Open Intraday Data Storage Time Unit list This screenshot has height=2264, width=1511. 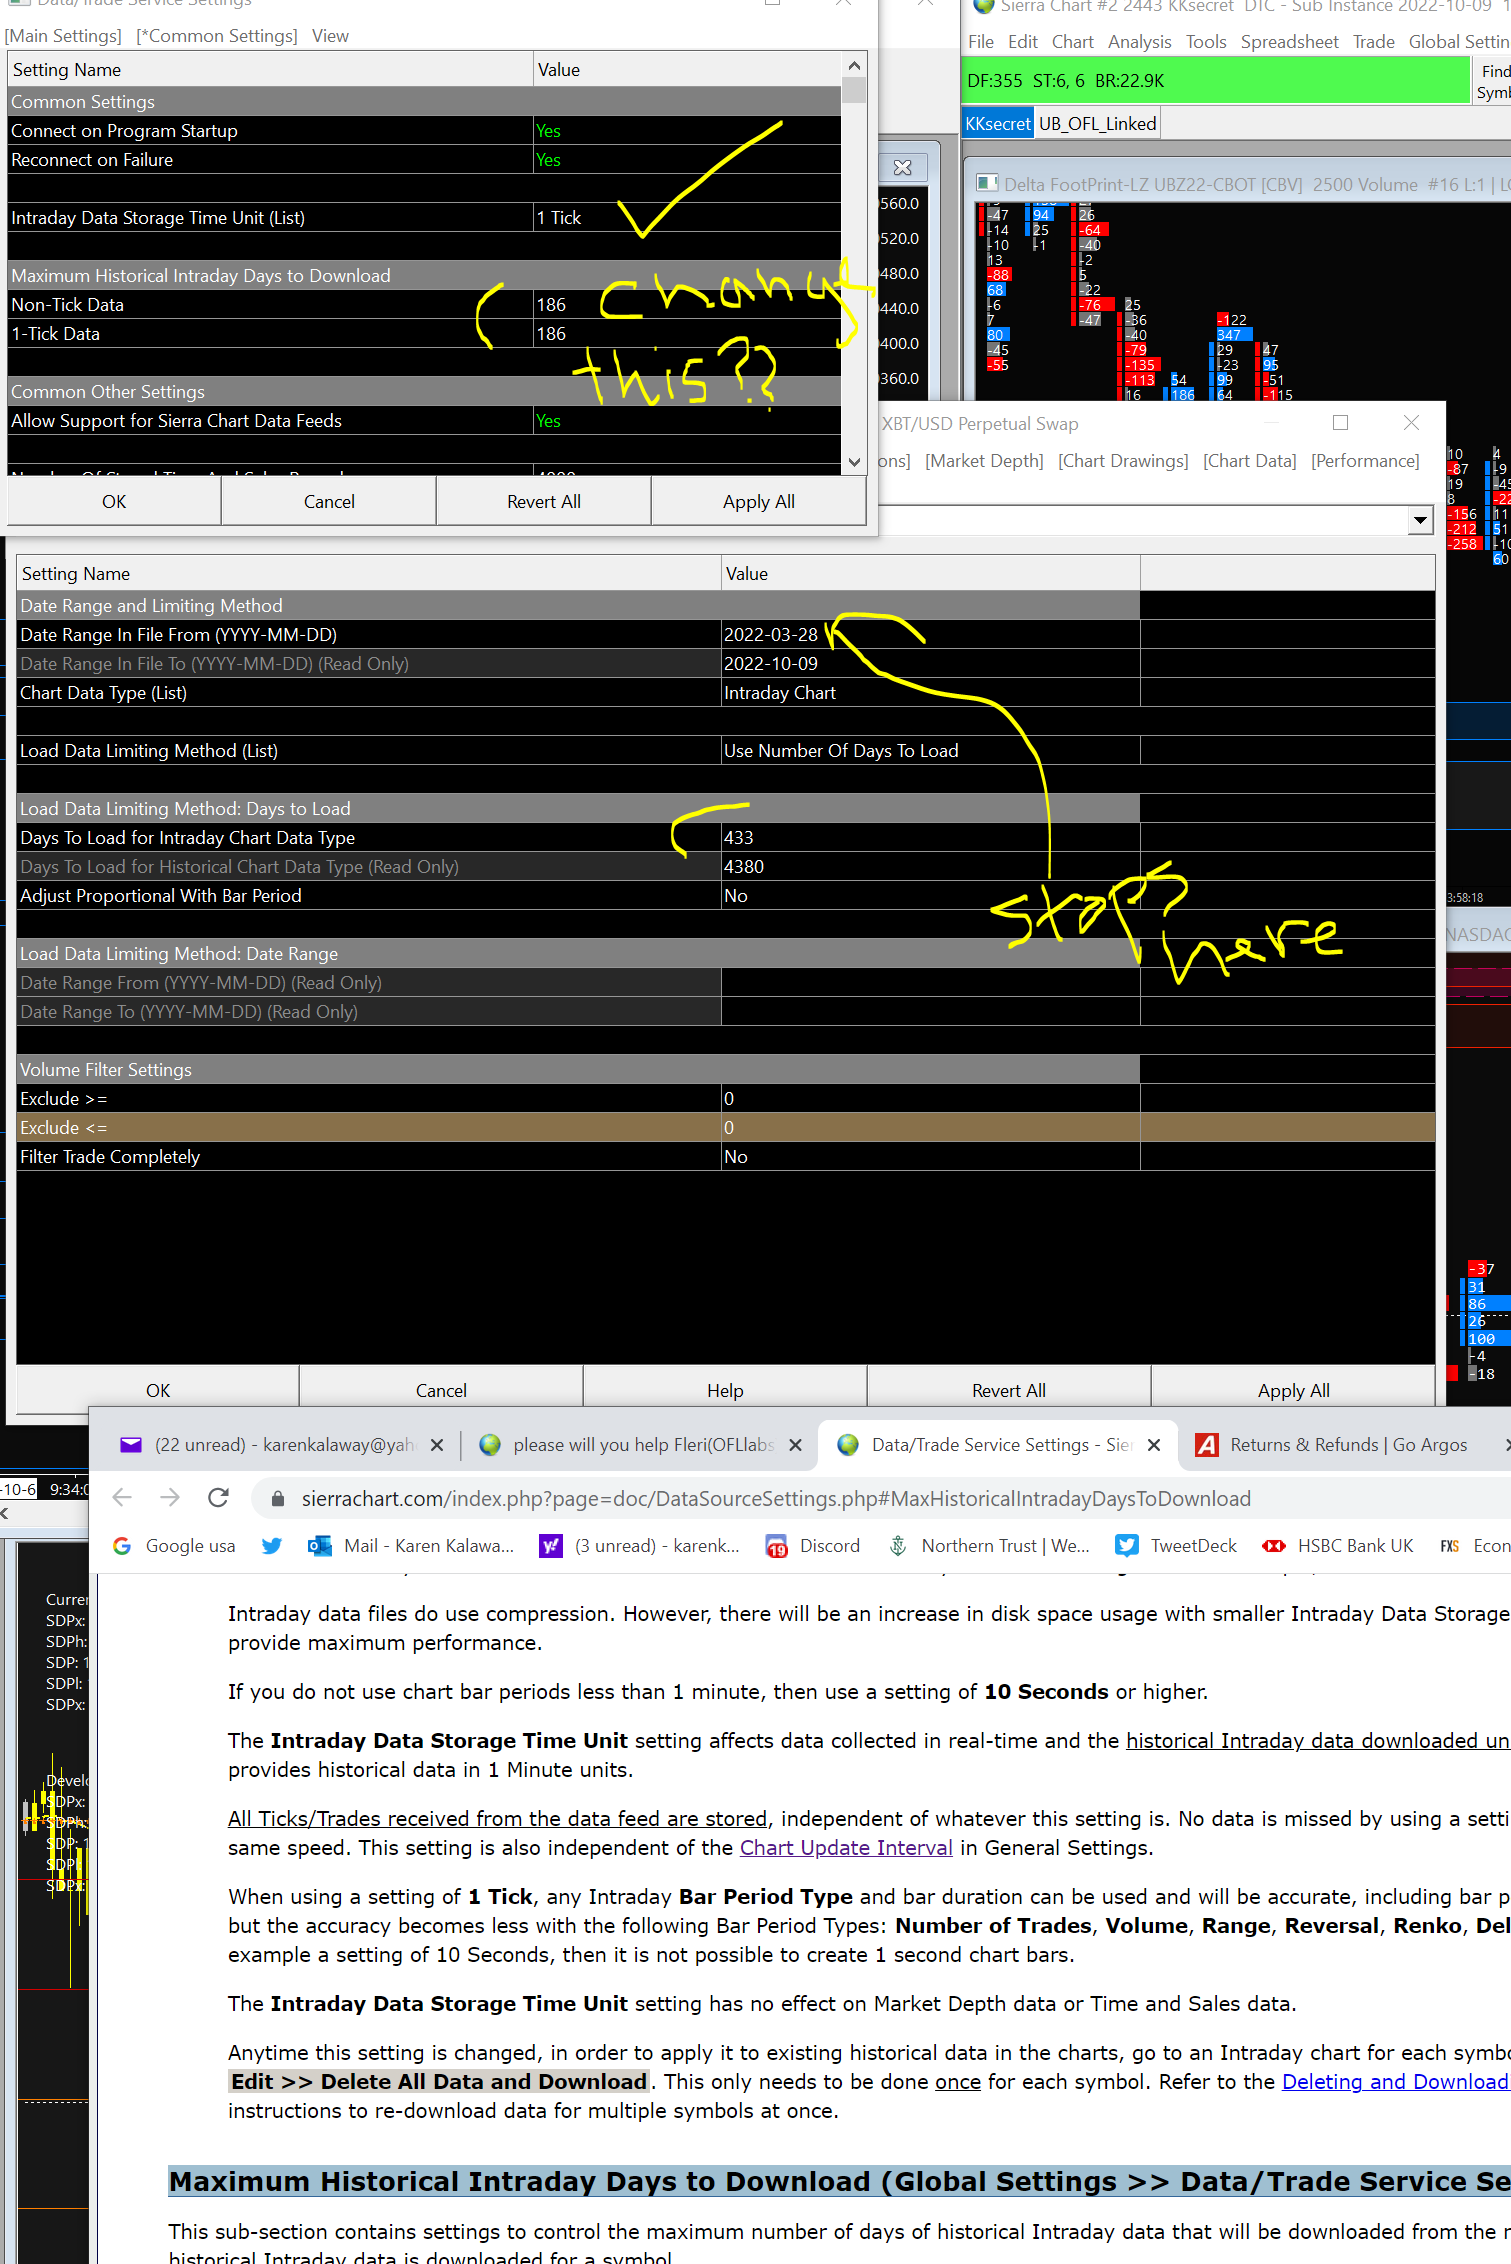coord(687,218)
